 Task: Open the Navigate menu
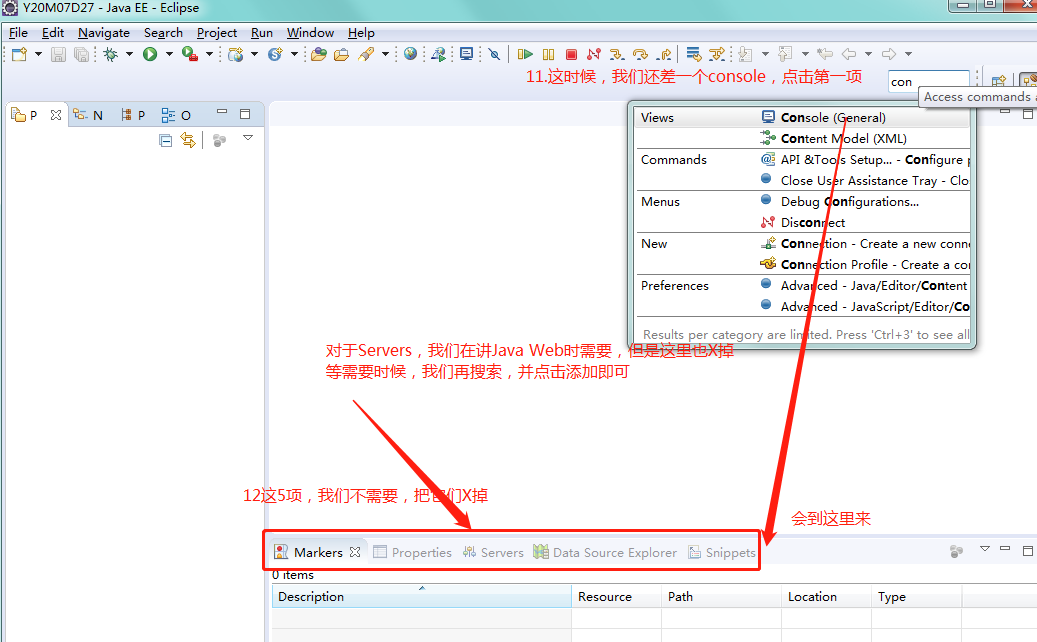click(104, 32)
